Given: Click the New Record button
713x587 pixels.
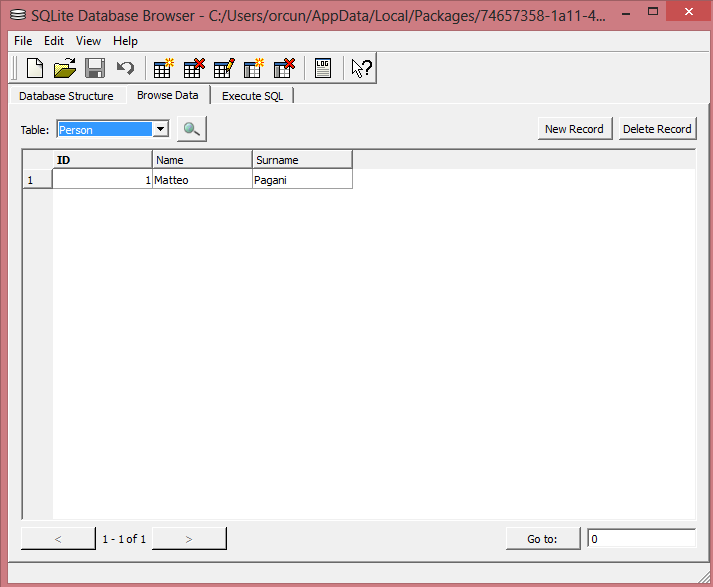Looking at the screenshot, I should pyautogui.click(x=574, y=129).
